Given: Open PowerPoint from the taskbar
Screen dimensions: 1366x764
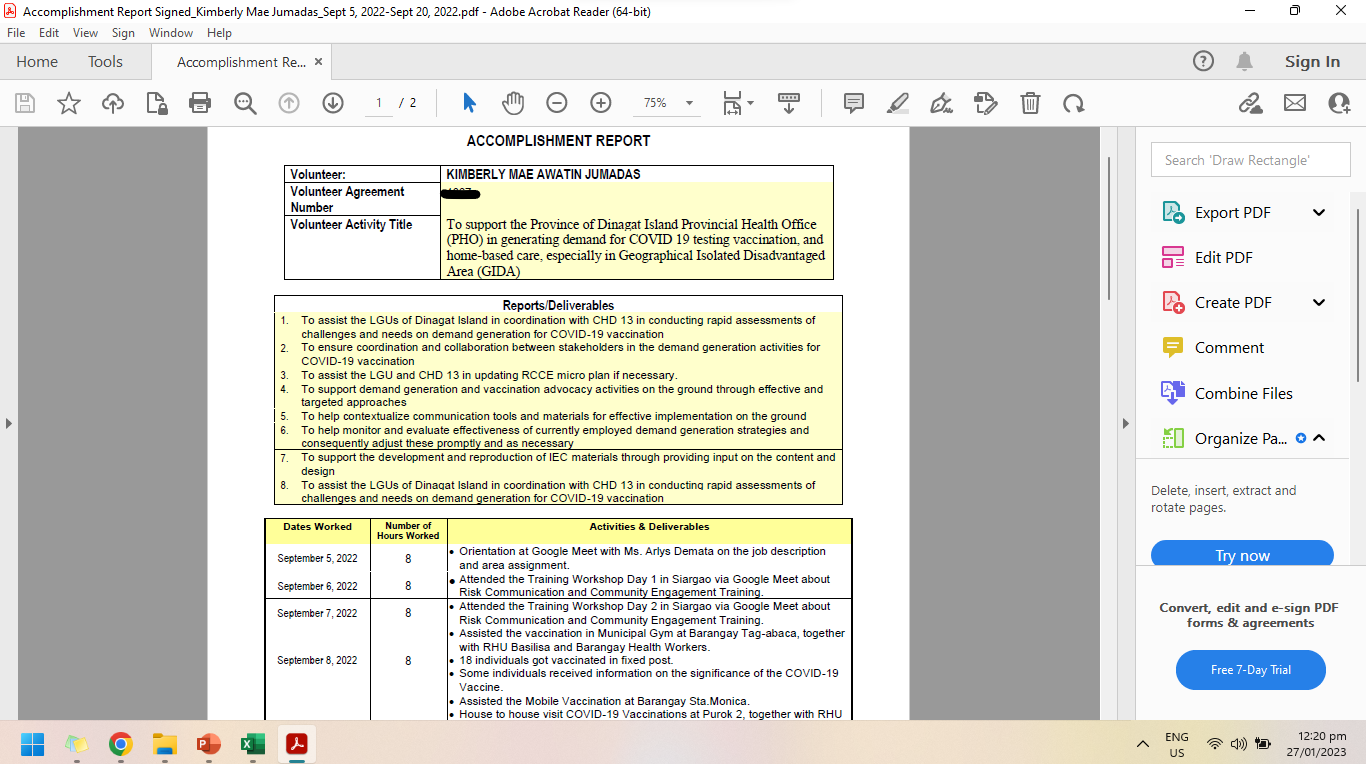Looking at the screenshot, I should [209, 744].
